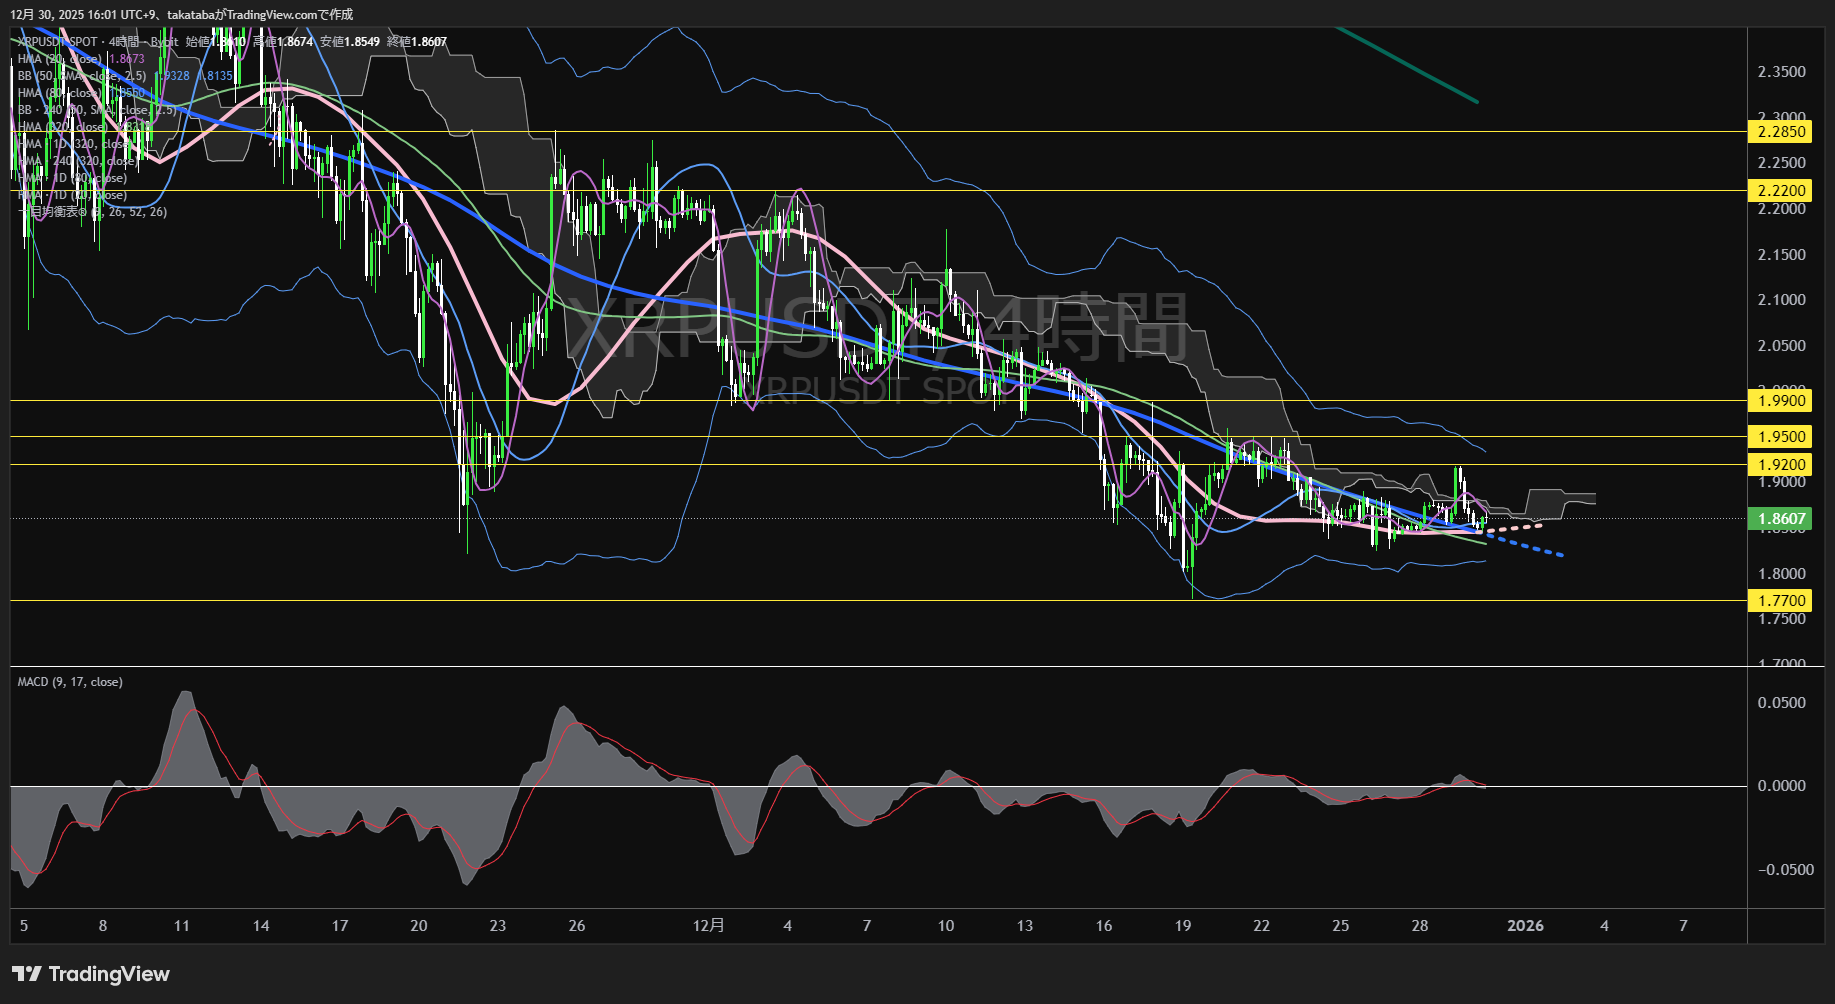Select the HMA・1D (320, close) legend entry
Screen dimensions: 1835x1004
pos(73,145)
